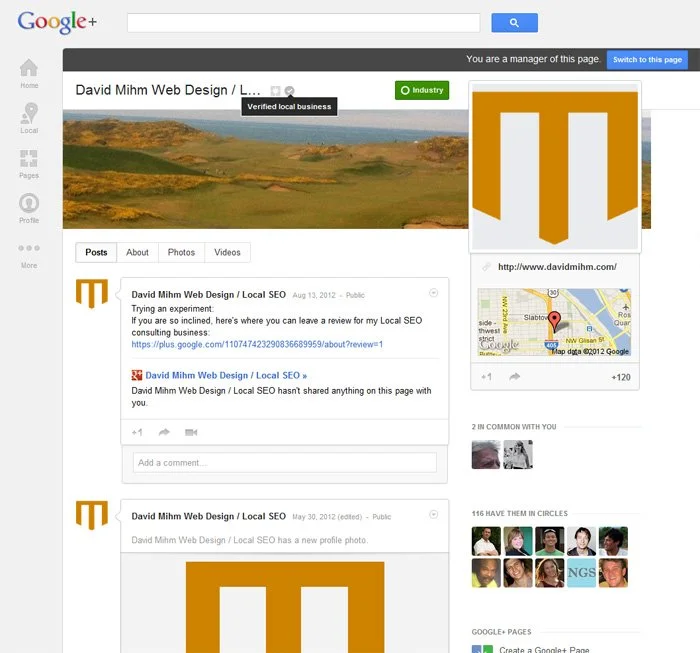Click the golf course cover photo
Viewport: 700px width, 653px height.
[266, 170]
